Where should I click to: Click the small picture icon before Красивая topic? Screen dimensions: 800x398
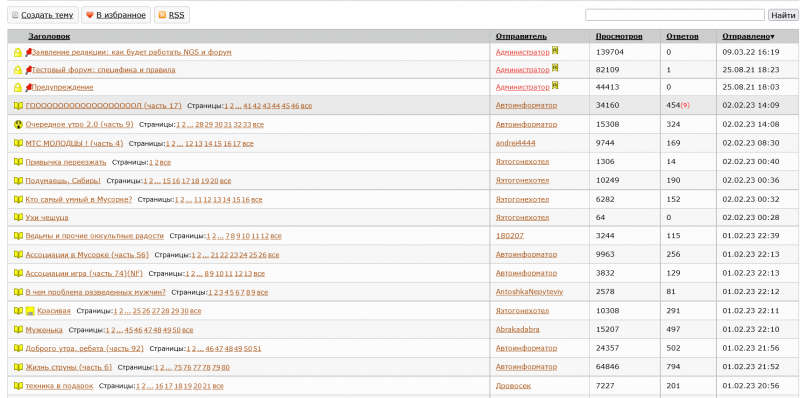pyautogui.click(x=30, y=311)
